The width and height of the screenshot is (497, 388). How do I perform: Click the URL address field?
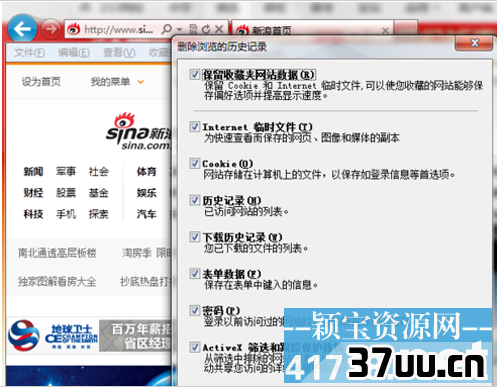coord(118,30)
